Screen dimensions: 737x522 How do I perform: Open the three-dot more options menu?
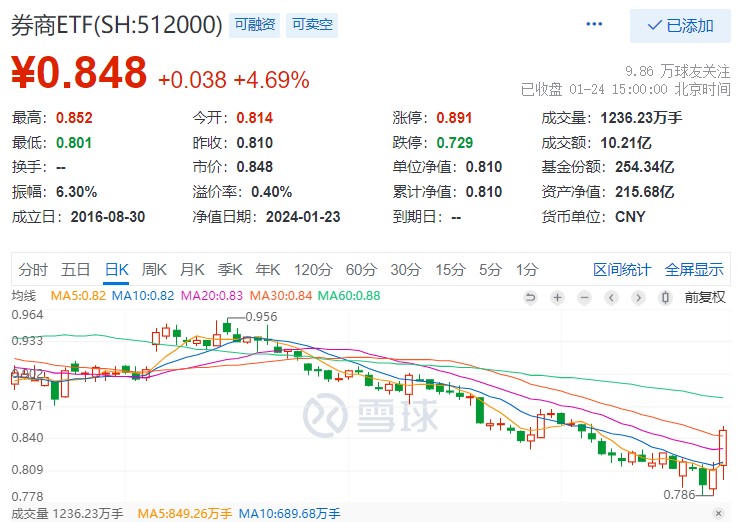coord(594,24)
